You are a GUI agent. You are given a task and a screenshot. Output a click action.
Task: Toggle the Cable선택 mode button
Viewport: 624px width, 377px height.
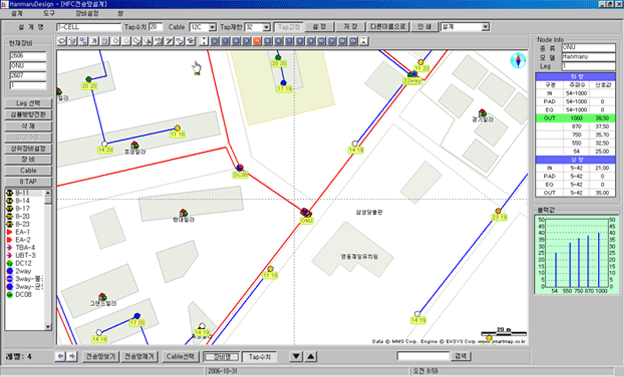(x=180, y=356)
